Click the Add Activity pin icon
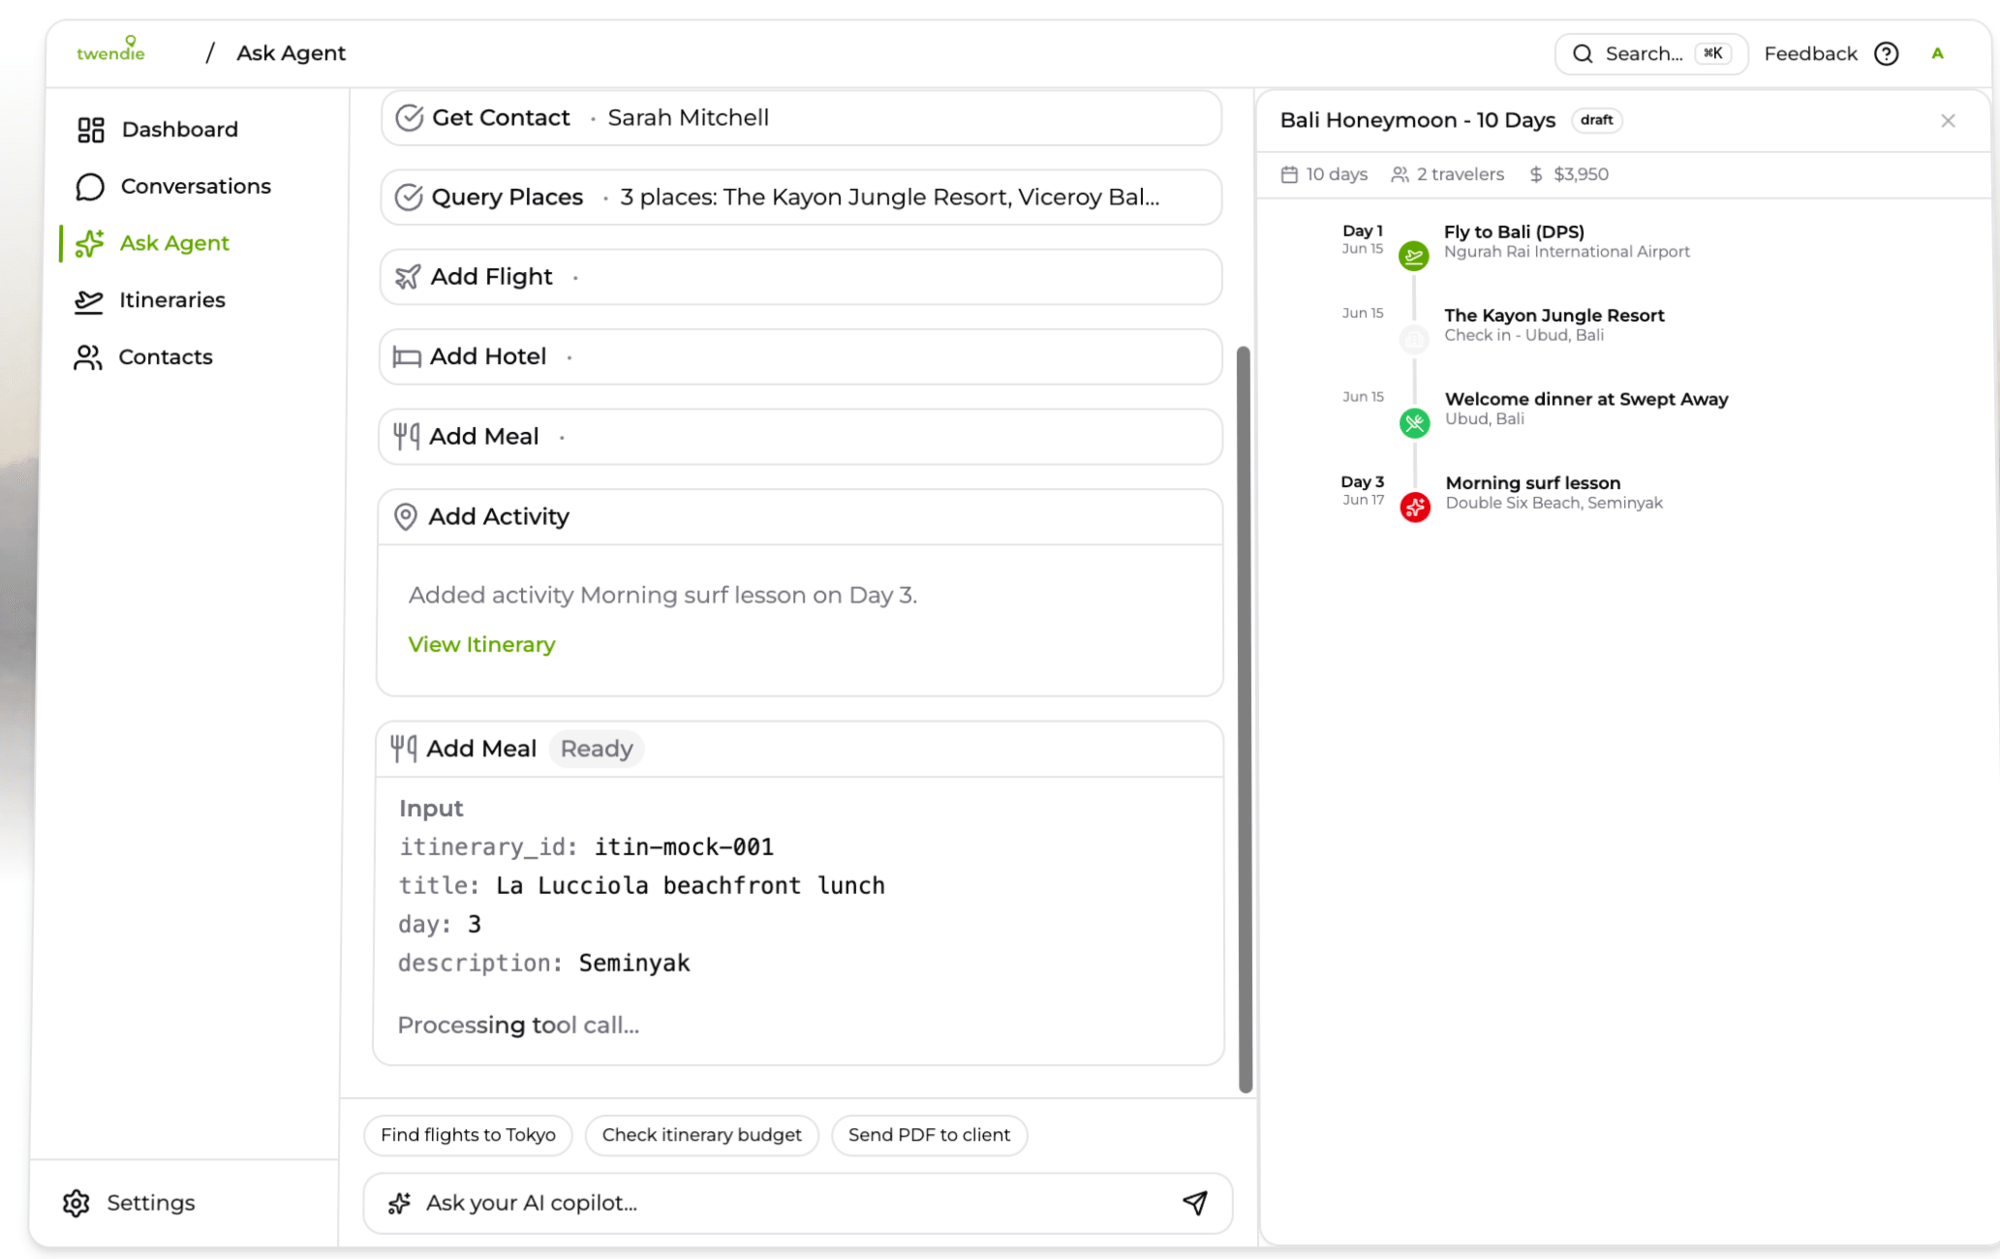2000x1259 pixels. click(x=405, y=517)
